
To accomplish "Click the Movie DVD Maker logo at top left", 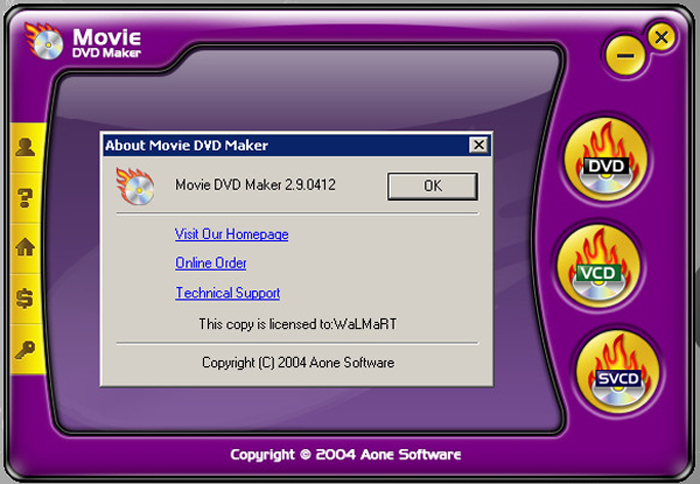I will click(x=84, y=42).
